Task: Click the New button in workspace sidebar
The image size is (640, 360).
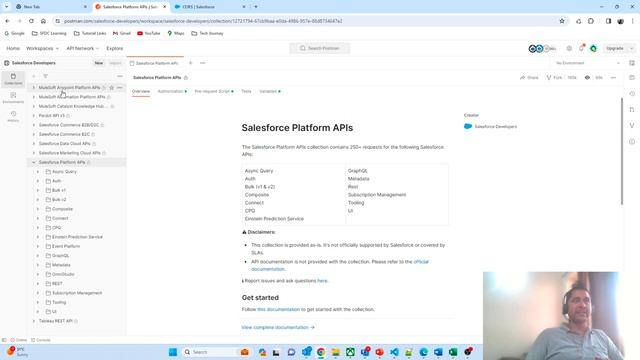Action: coord(99,63)
